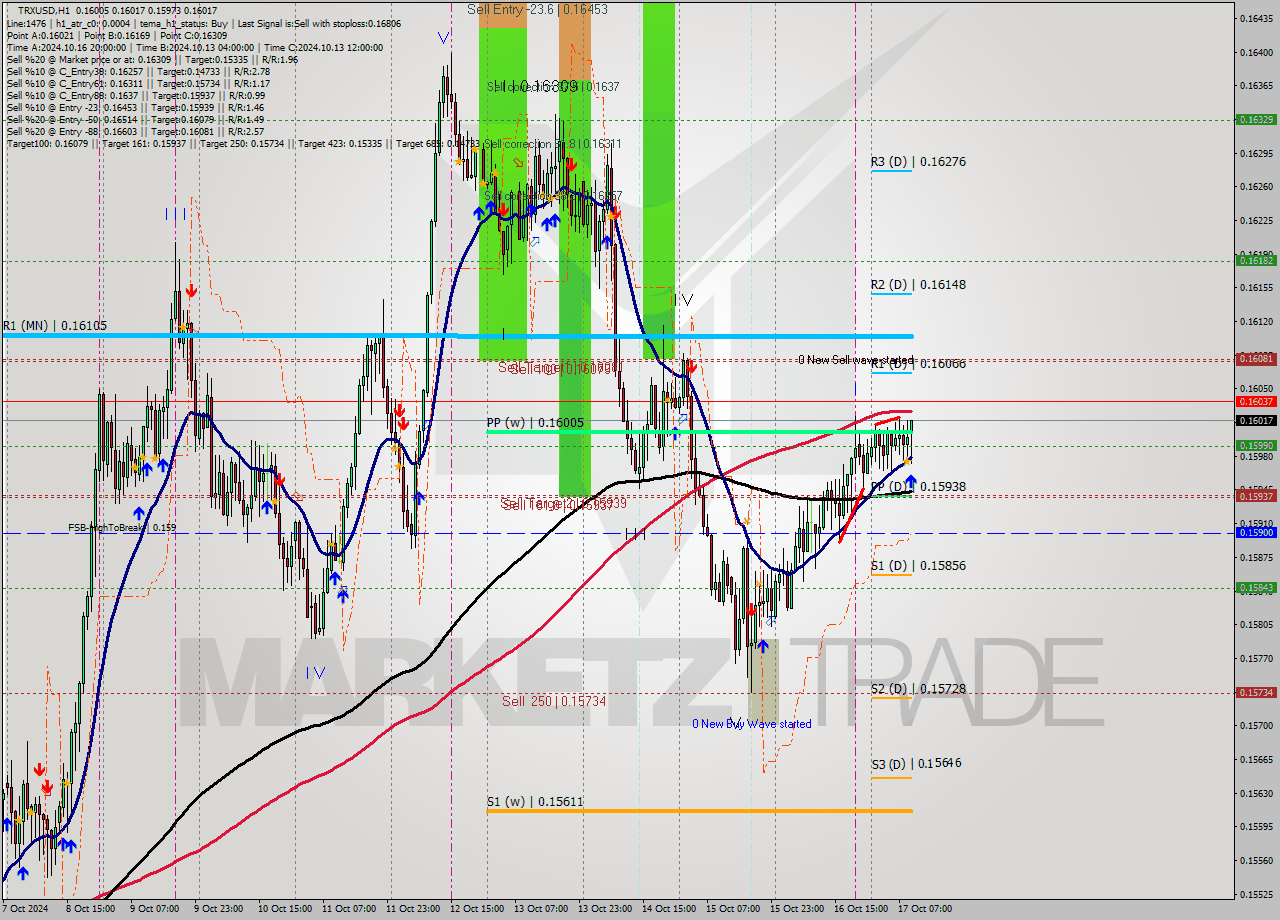Select the R2 (D) | 0.16148 pivot label

918,285
